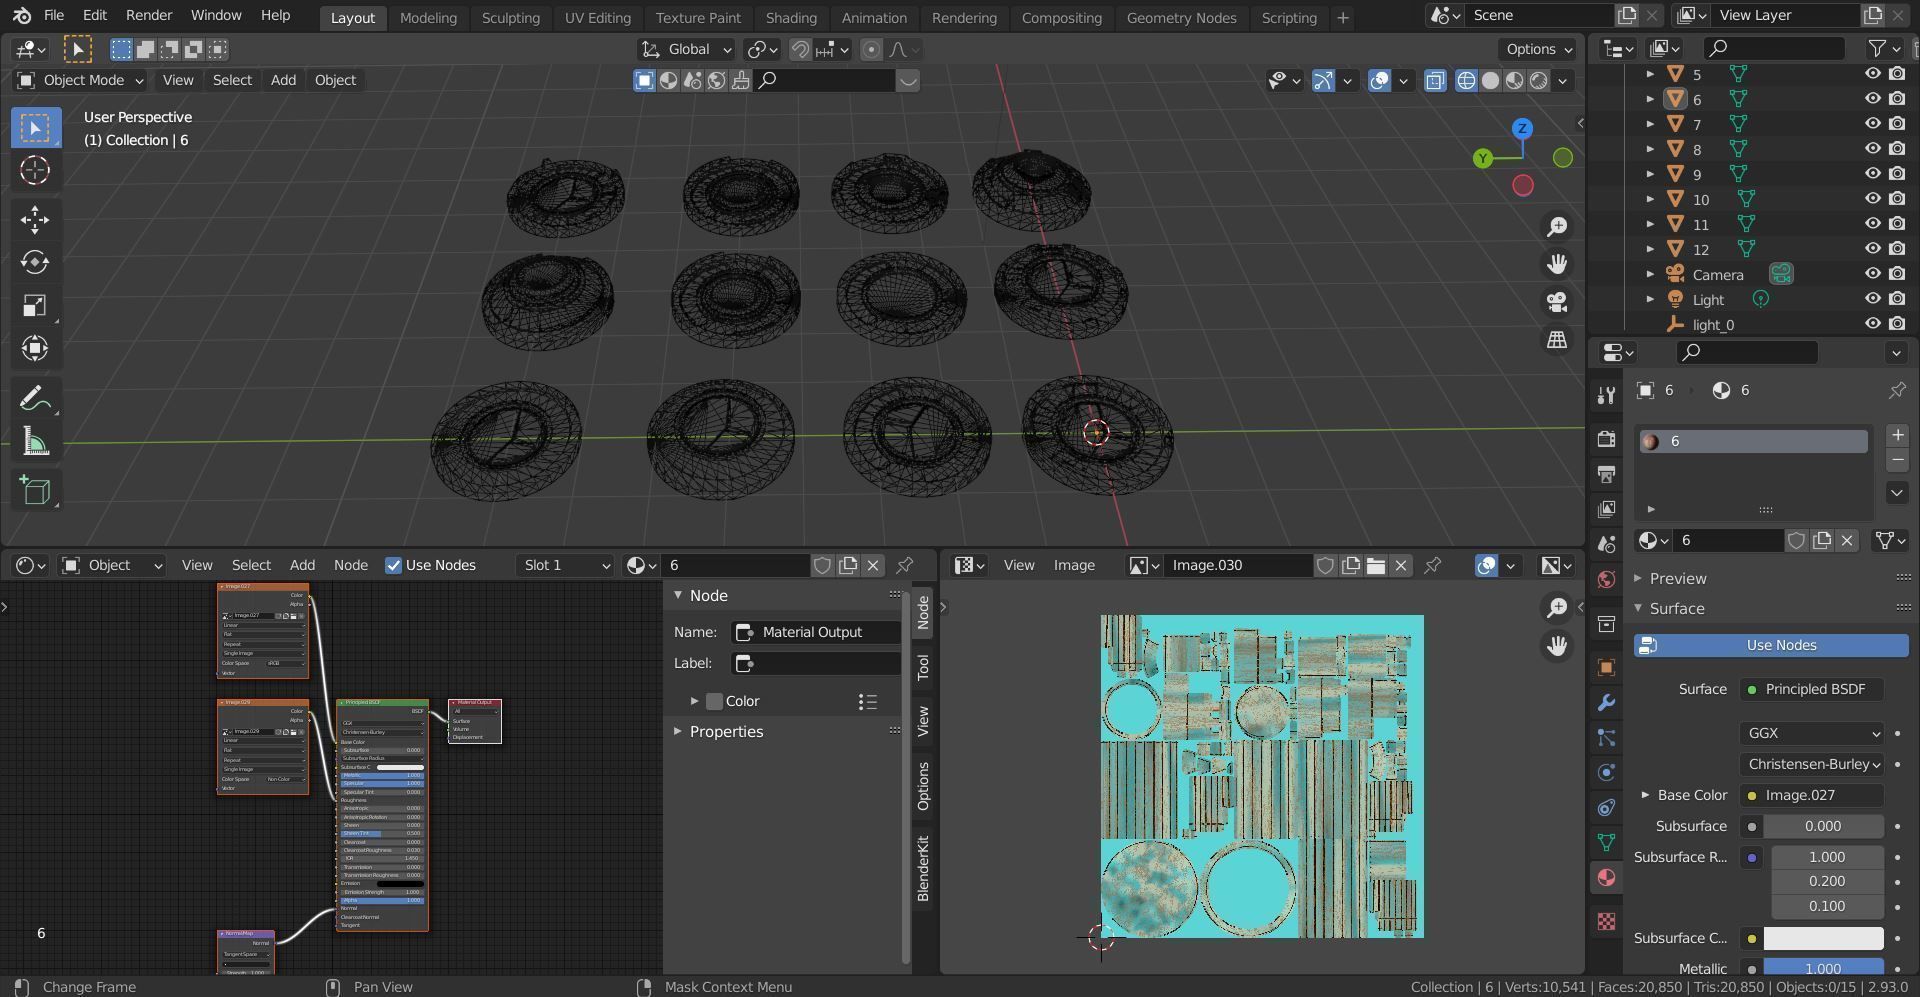Select the Scale tool
Viewport: 1920px width, 997px height.
[35, 306]
